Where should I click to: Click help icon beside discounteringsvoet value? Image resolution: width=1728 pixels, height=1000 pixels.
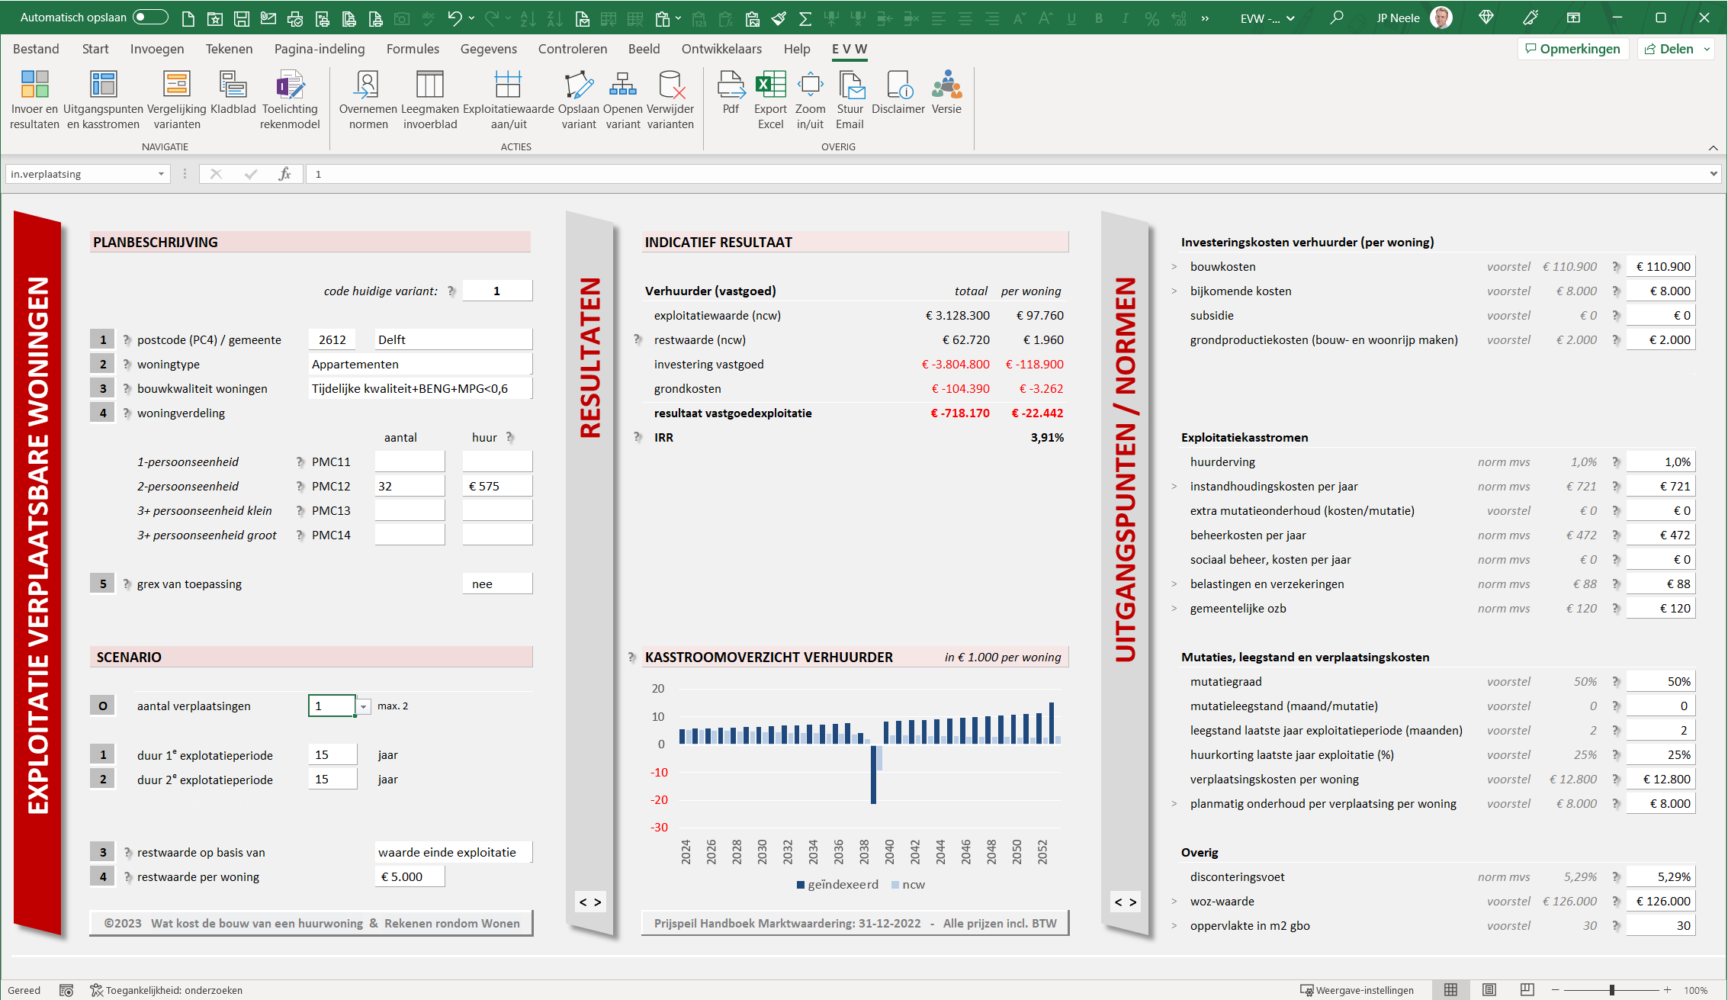coord(1616,877)
